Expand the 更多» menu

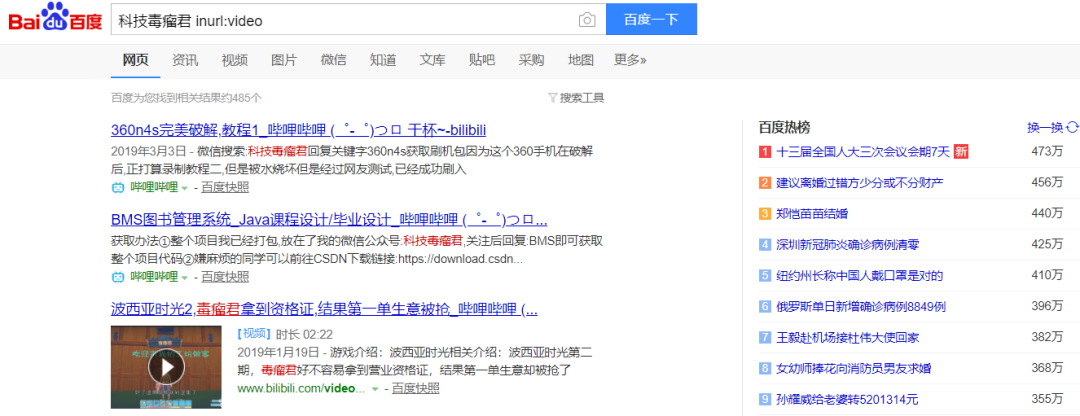tap(630, 60)
